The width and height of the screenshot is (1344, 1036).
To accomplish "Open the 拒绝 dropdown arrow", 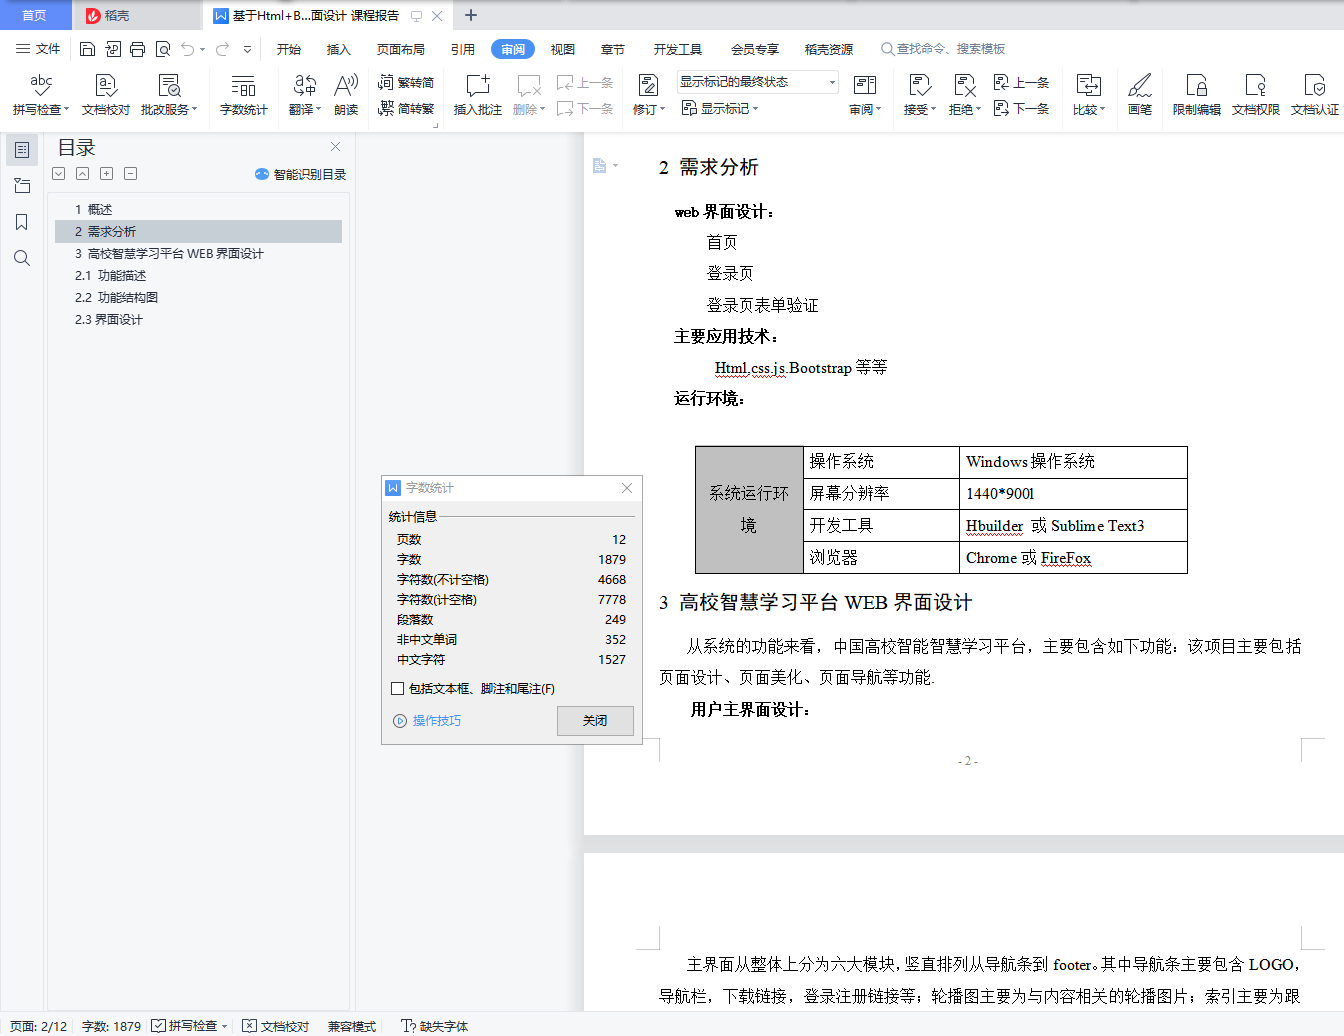I will coord(978,109).
